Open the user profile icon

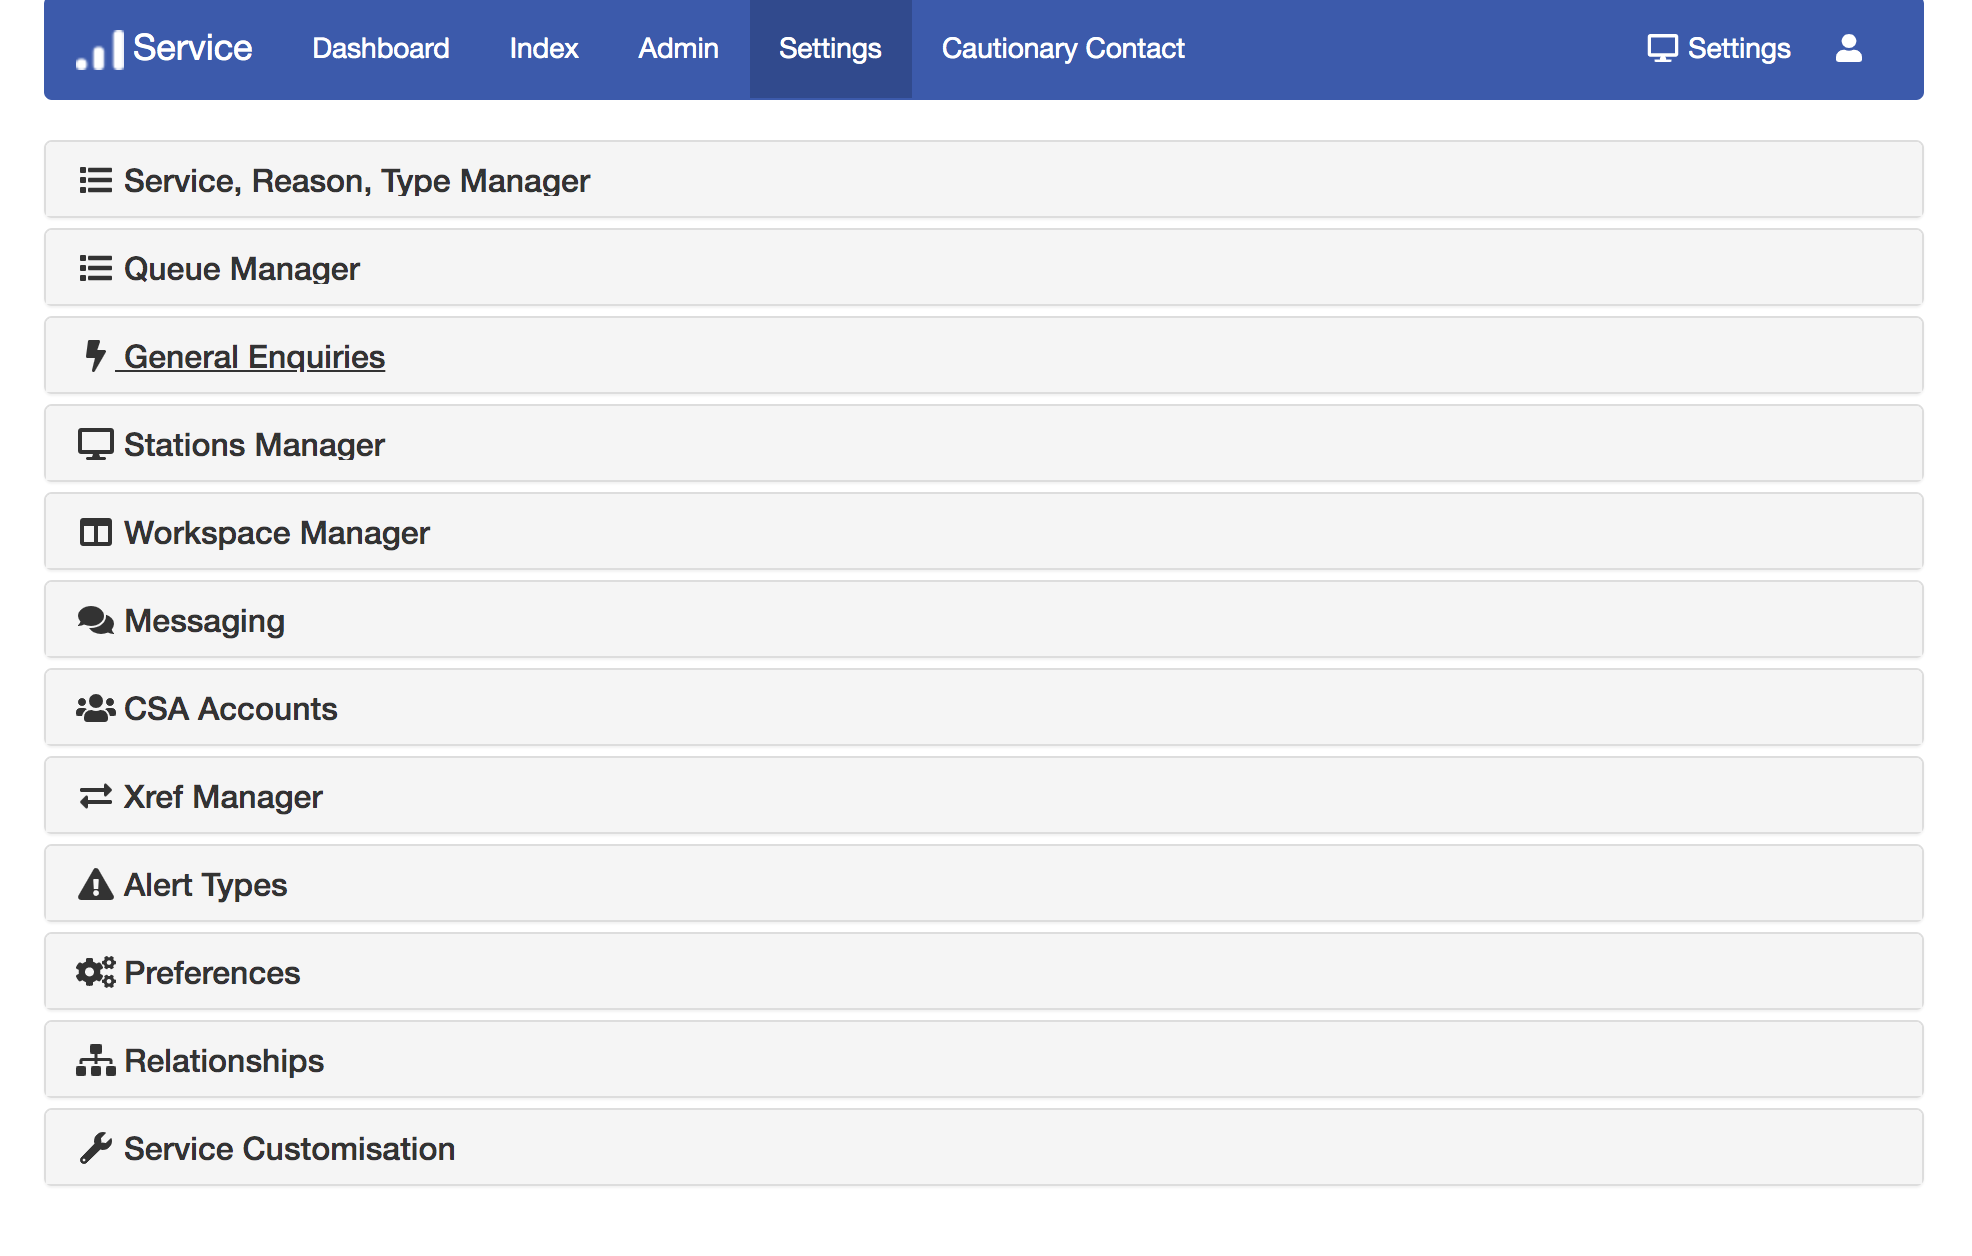[x=1849, y=47]
